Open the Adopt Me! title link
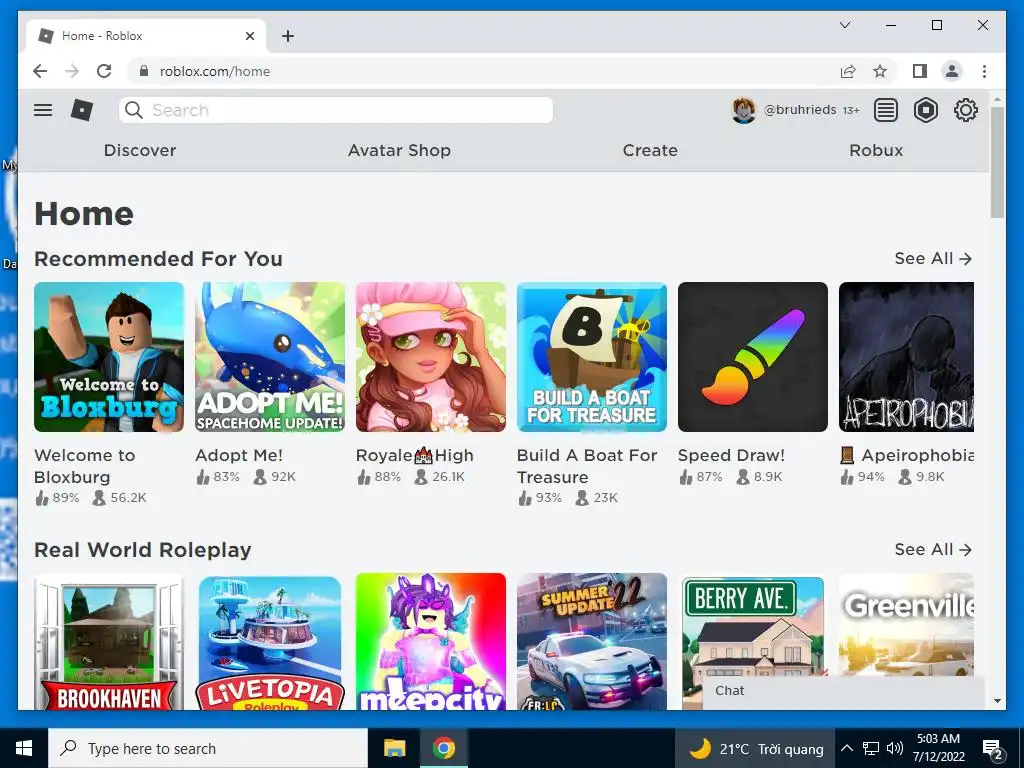This screenshot has height=768, width=1024. (239, 455)
